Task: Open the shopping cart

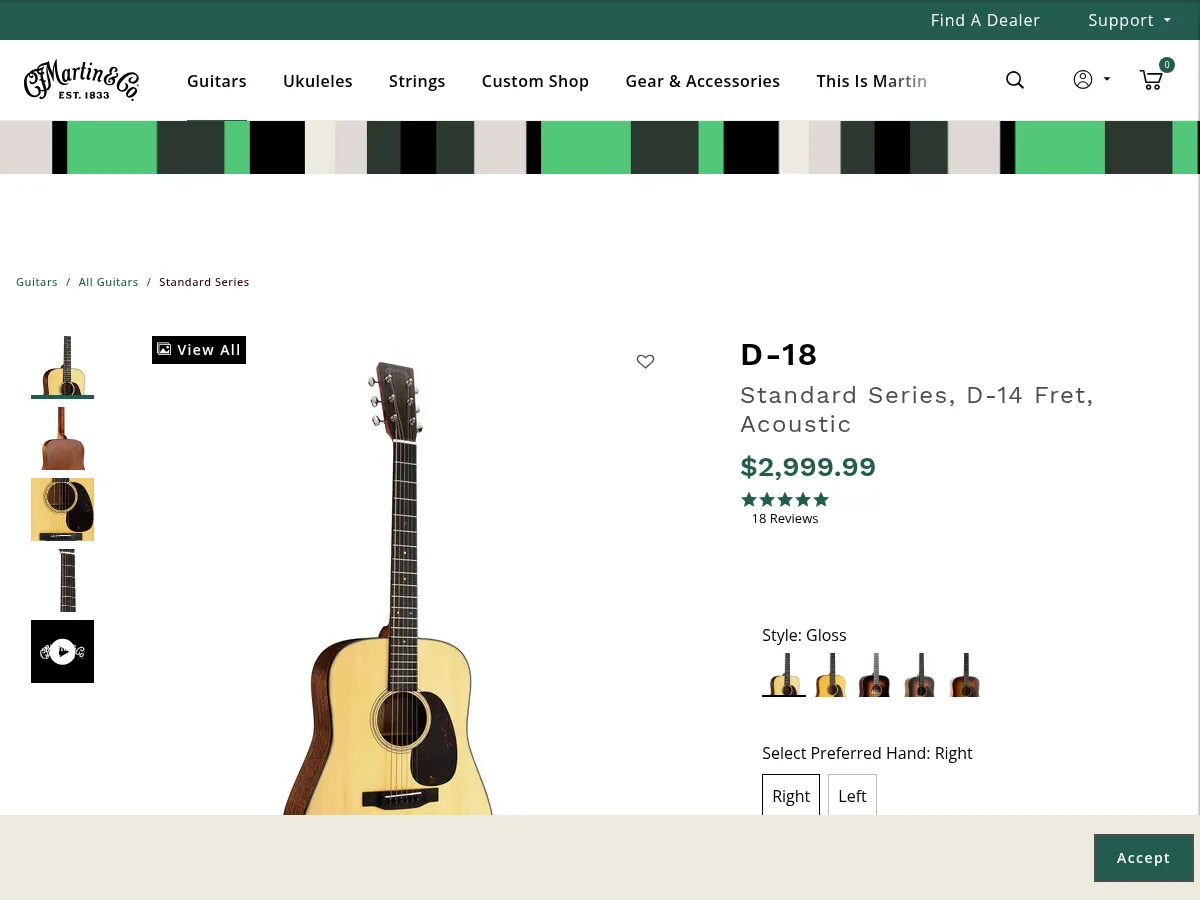Action: click(x=1151, y=80)
